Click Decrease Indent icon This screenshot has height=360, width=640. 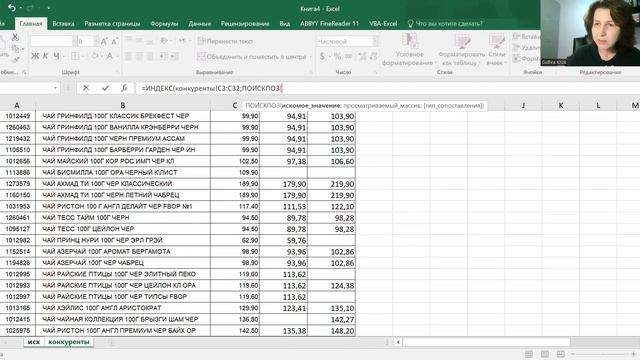point(164,56)
